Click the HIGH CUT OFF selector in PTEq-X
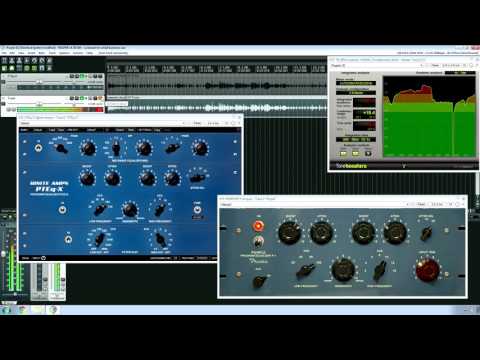The height and width of the screenshot is (360, 480). click(161, 239)
